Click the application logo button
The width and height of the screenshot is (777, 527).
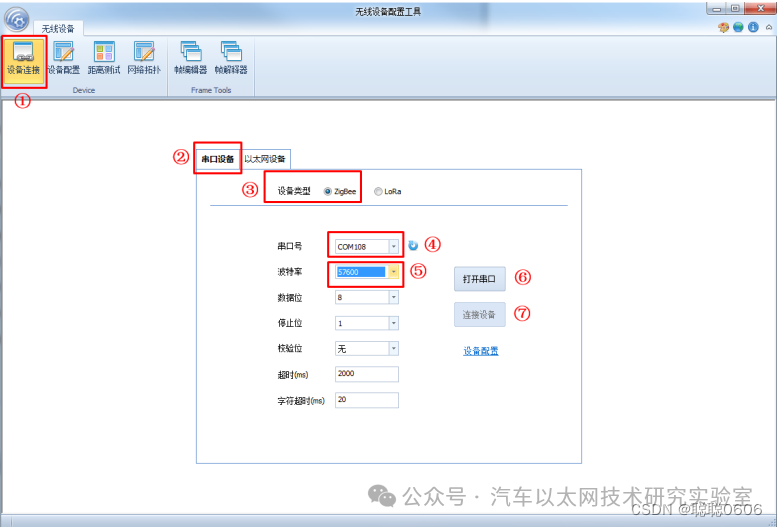point(16,19)
